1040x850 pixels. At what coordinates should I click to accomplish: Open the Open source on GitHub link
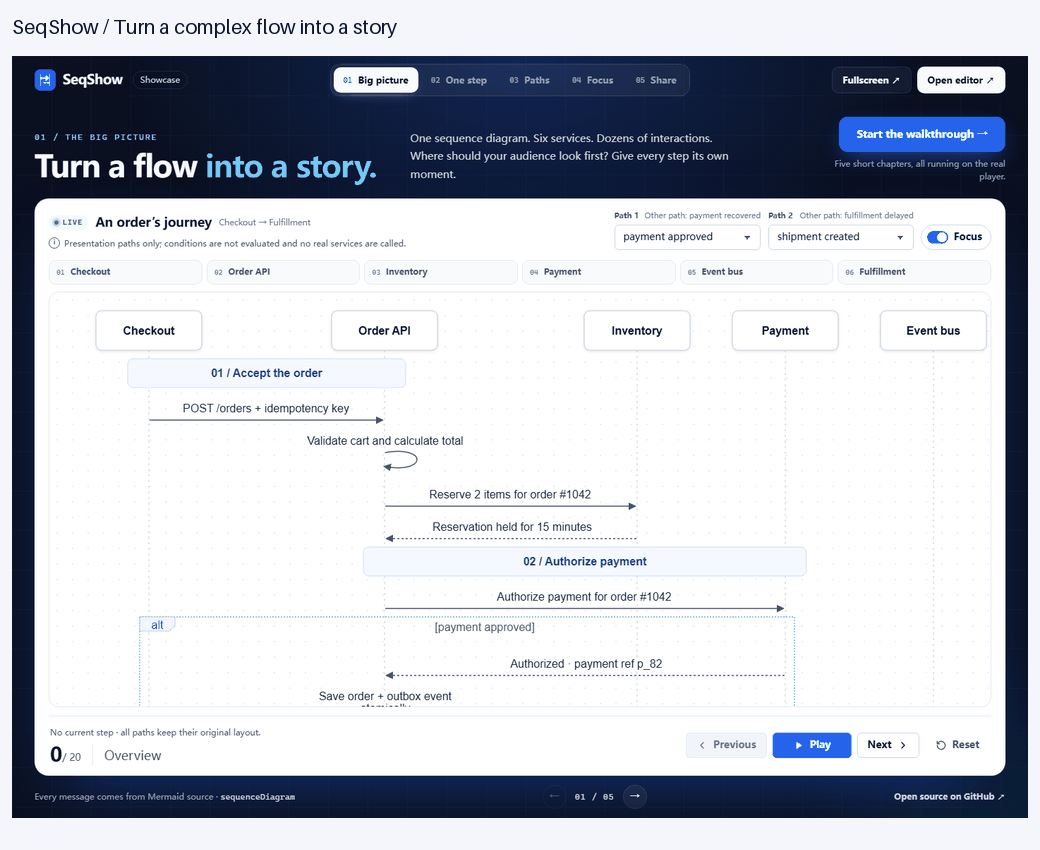pos(949,796)
